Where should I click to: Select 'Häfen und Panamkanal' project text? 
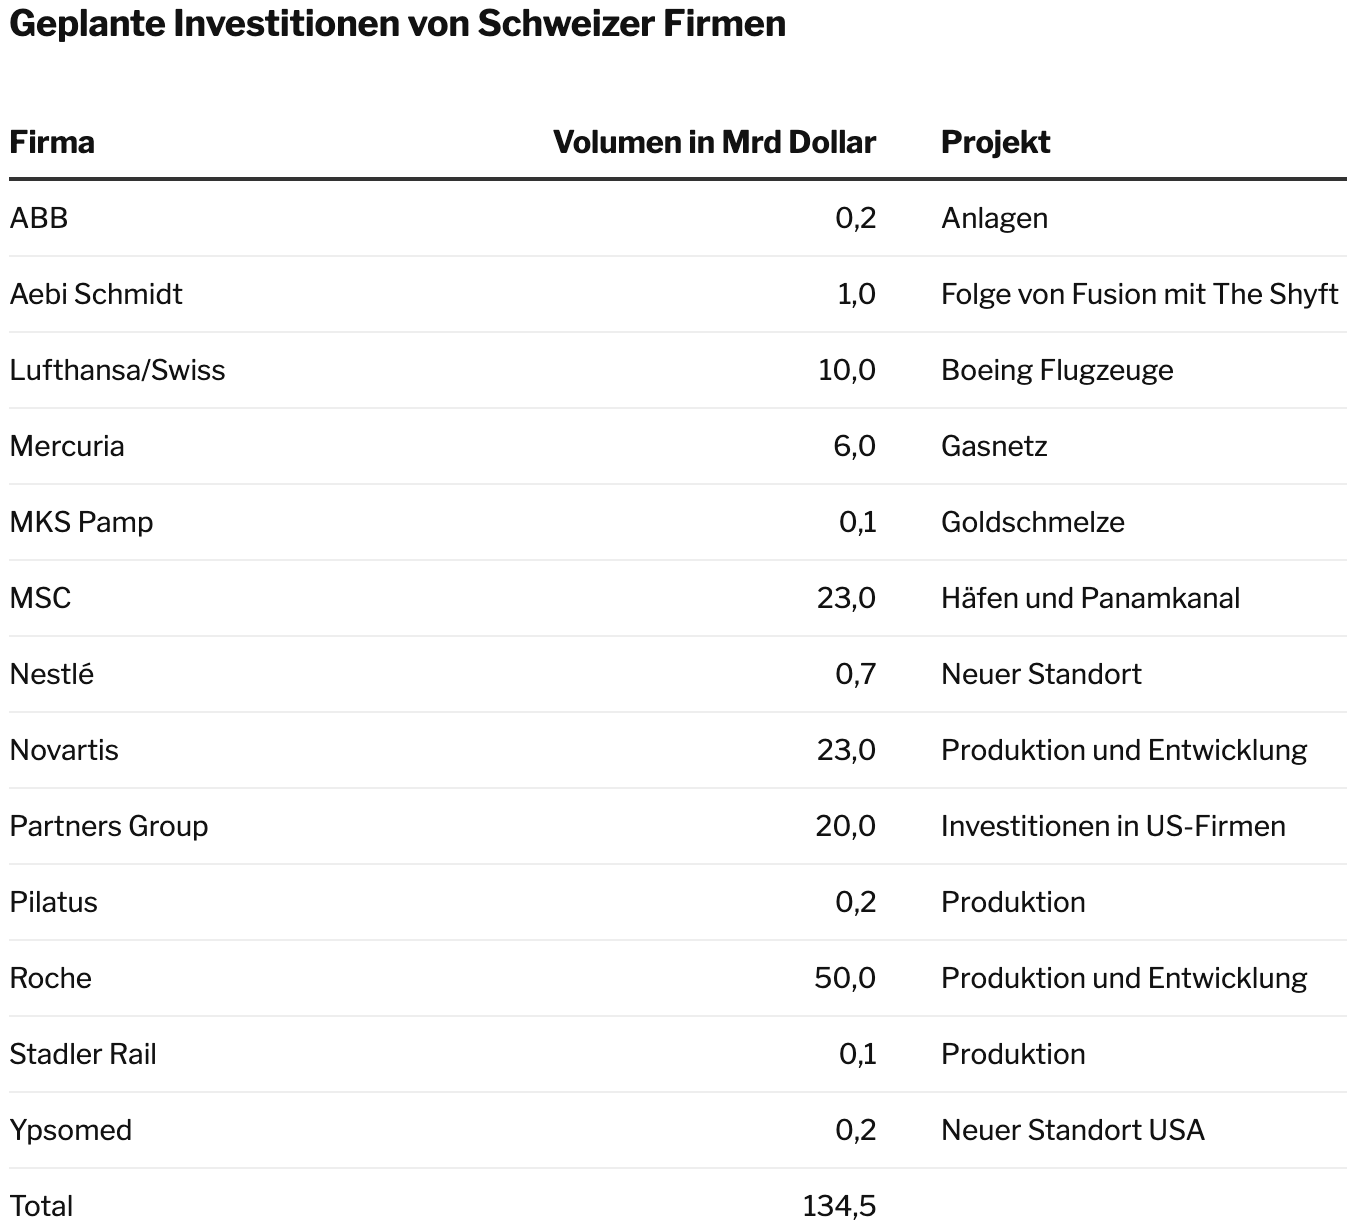(x=1090, y=598)
